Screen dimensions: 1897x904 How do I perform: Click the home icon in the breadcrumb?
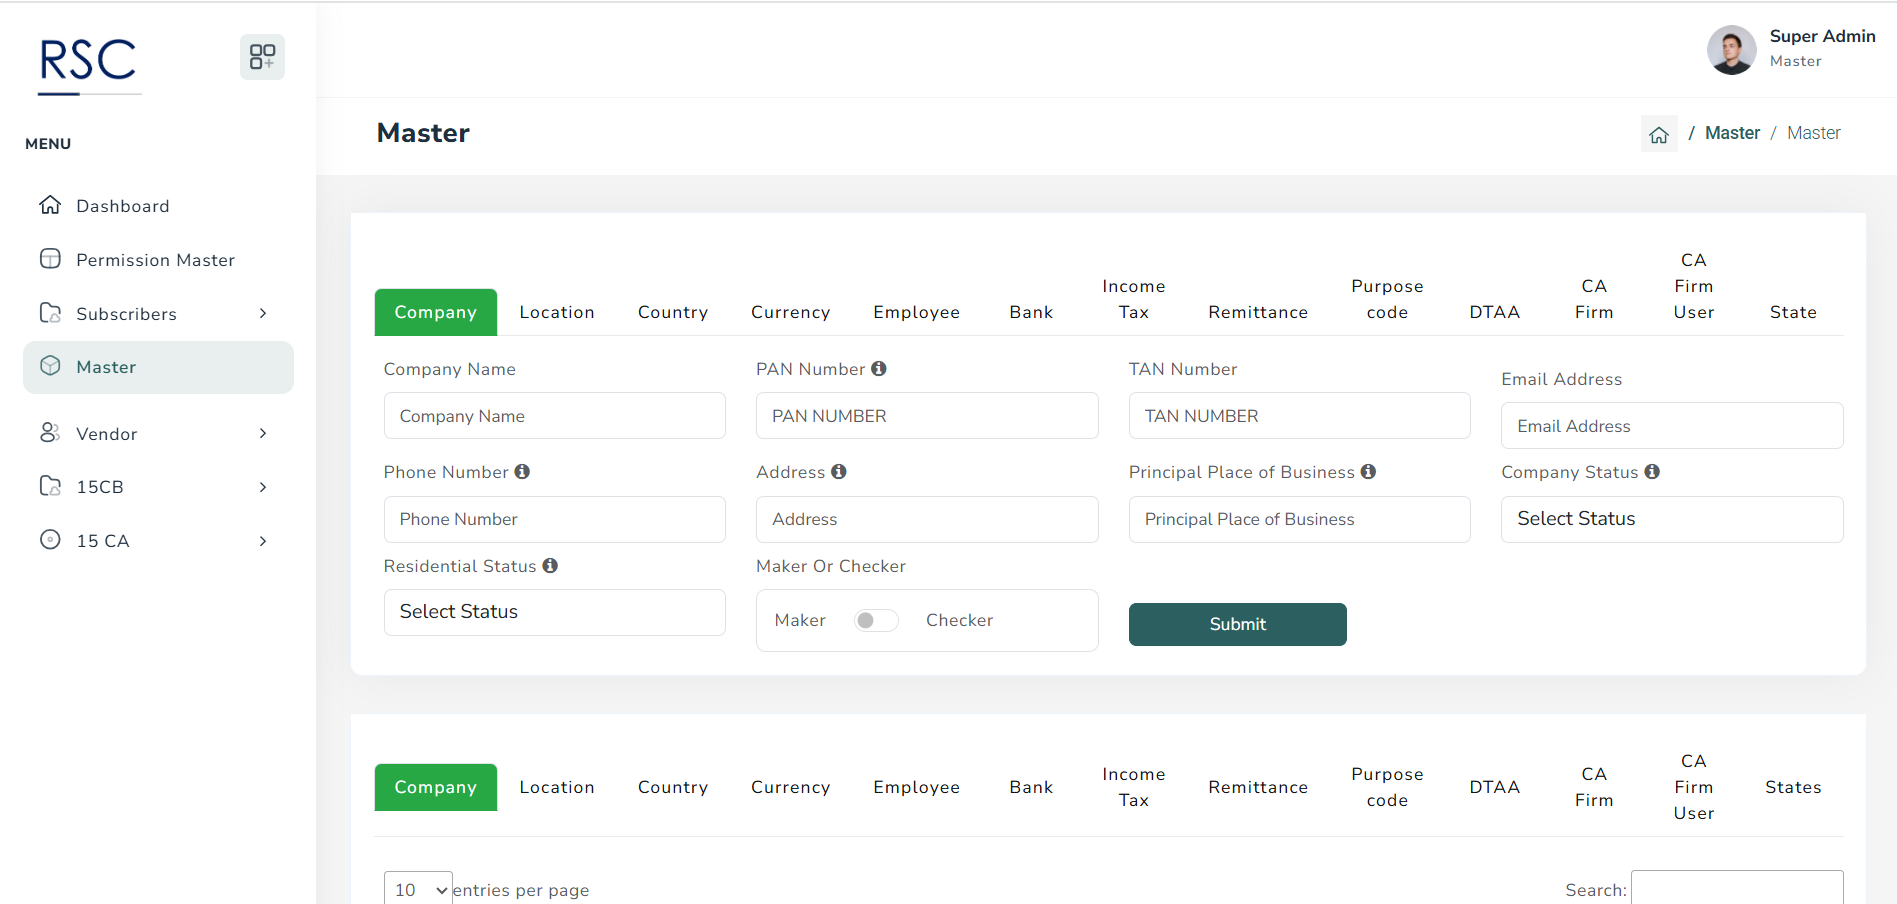1659,135
